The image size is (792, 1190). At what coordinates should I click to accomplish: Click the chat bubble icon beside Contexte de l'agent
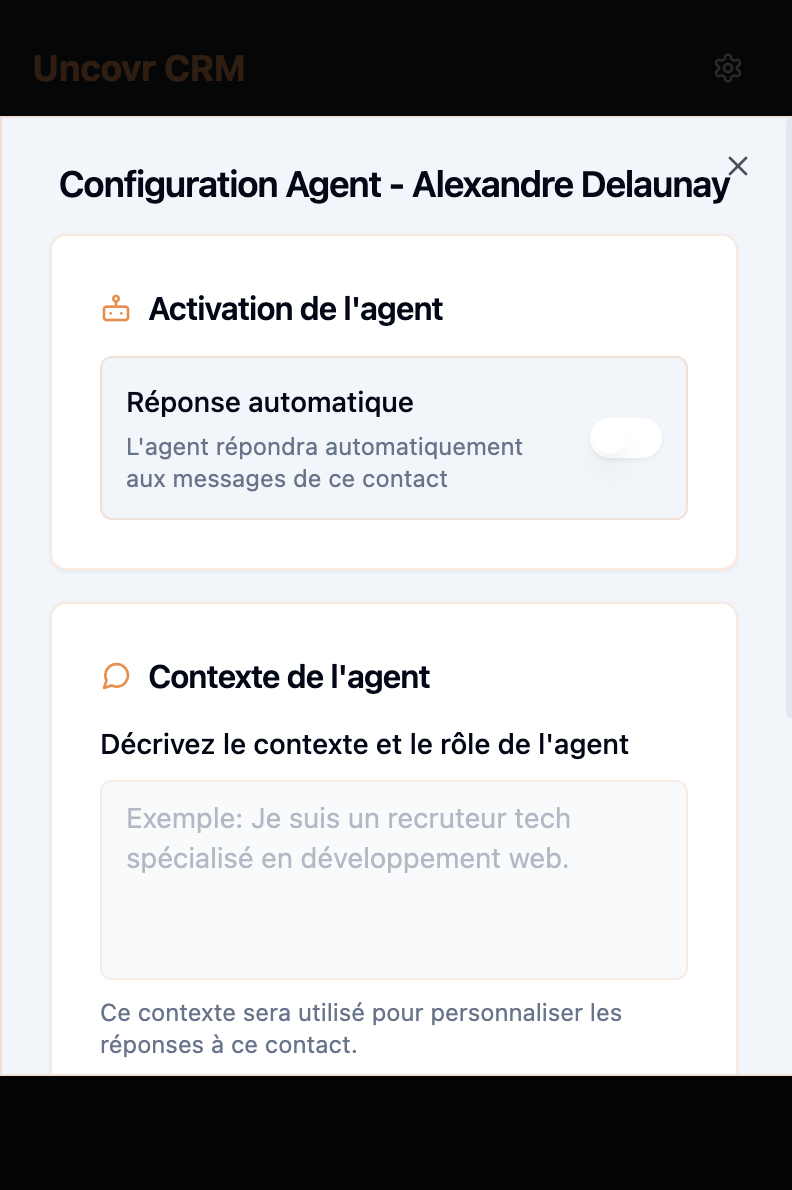[x=116, y=677]
